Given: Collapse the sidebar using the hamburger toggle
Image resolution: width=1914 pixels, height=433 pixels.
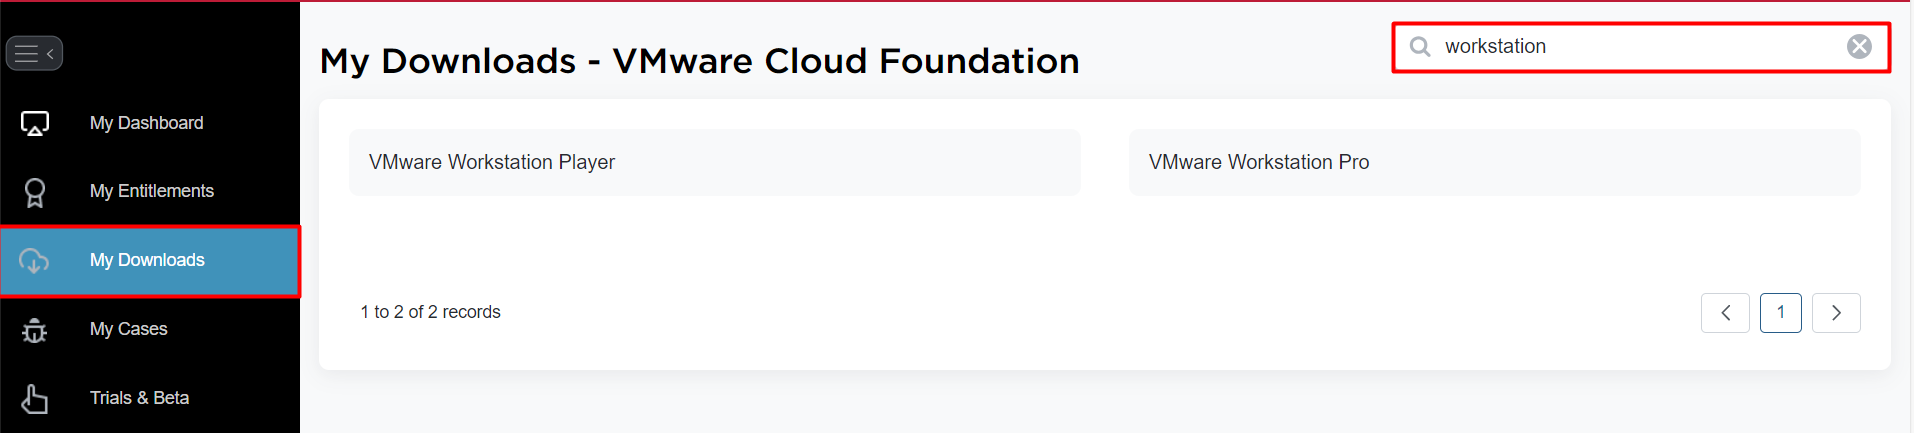Looking at the screenshot, I should (x=34, y=53).
